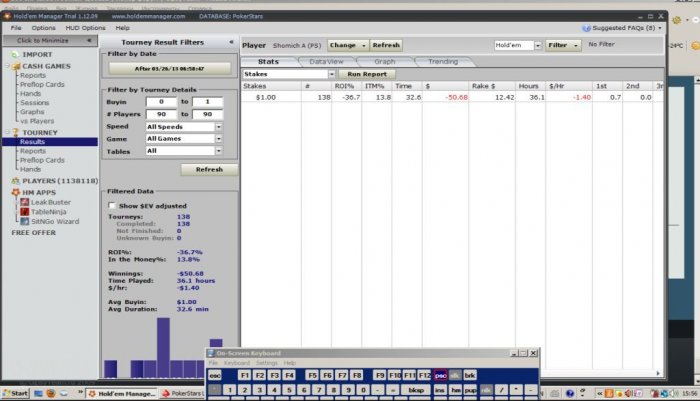The image size is (700, 401).
Task: Open the Change player dropdown arrow
Action: [x=364, y=45]
